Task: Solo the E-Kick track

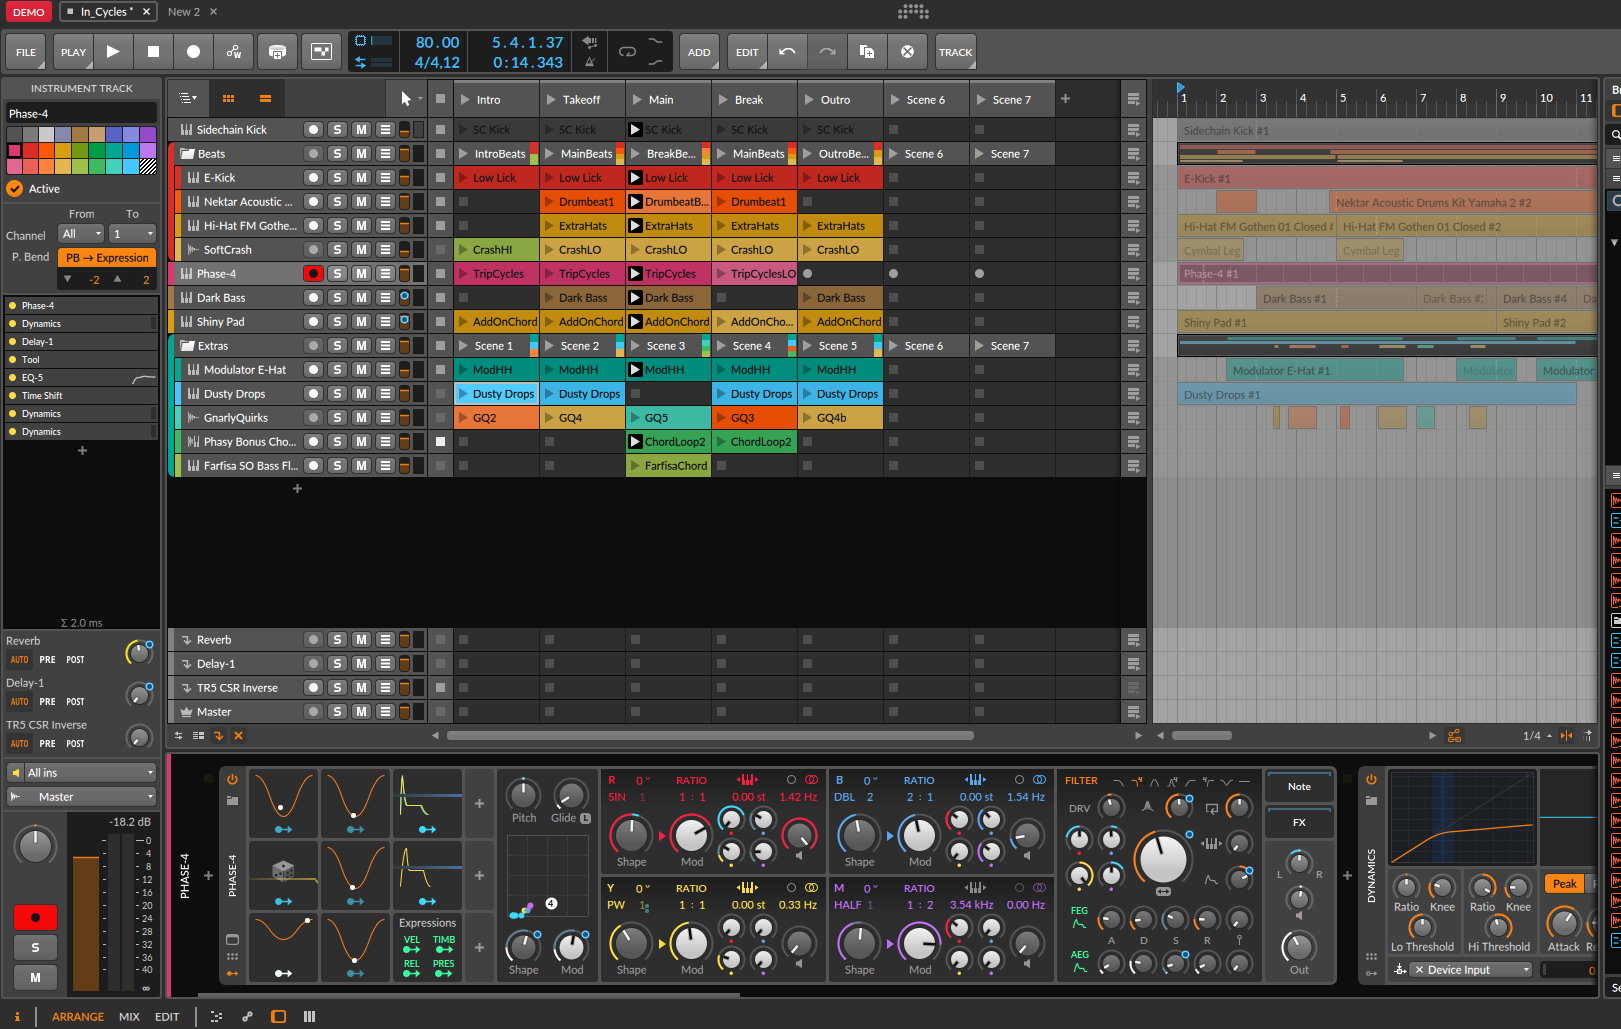Action: coord(338,178)
